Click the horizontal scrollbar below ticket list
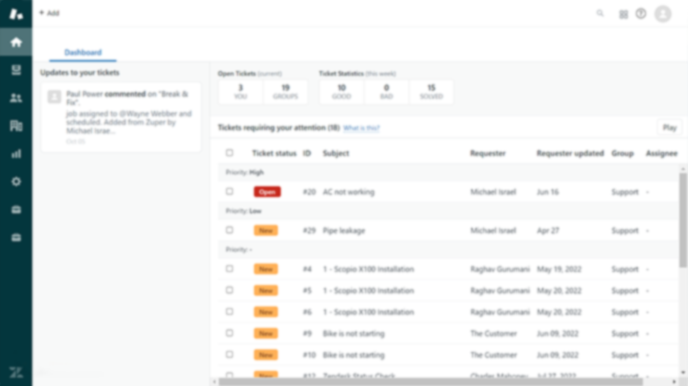 tap(431, 382)
